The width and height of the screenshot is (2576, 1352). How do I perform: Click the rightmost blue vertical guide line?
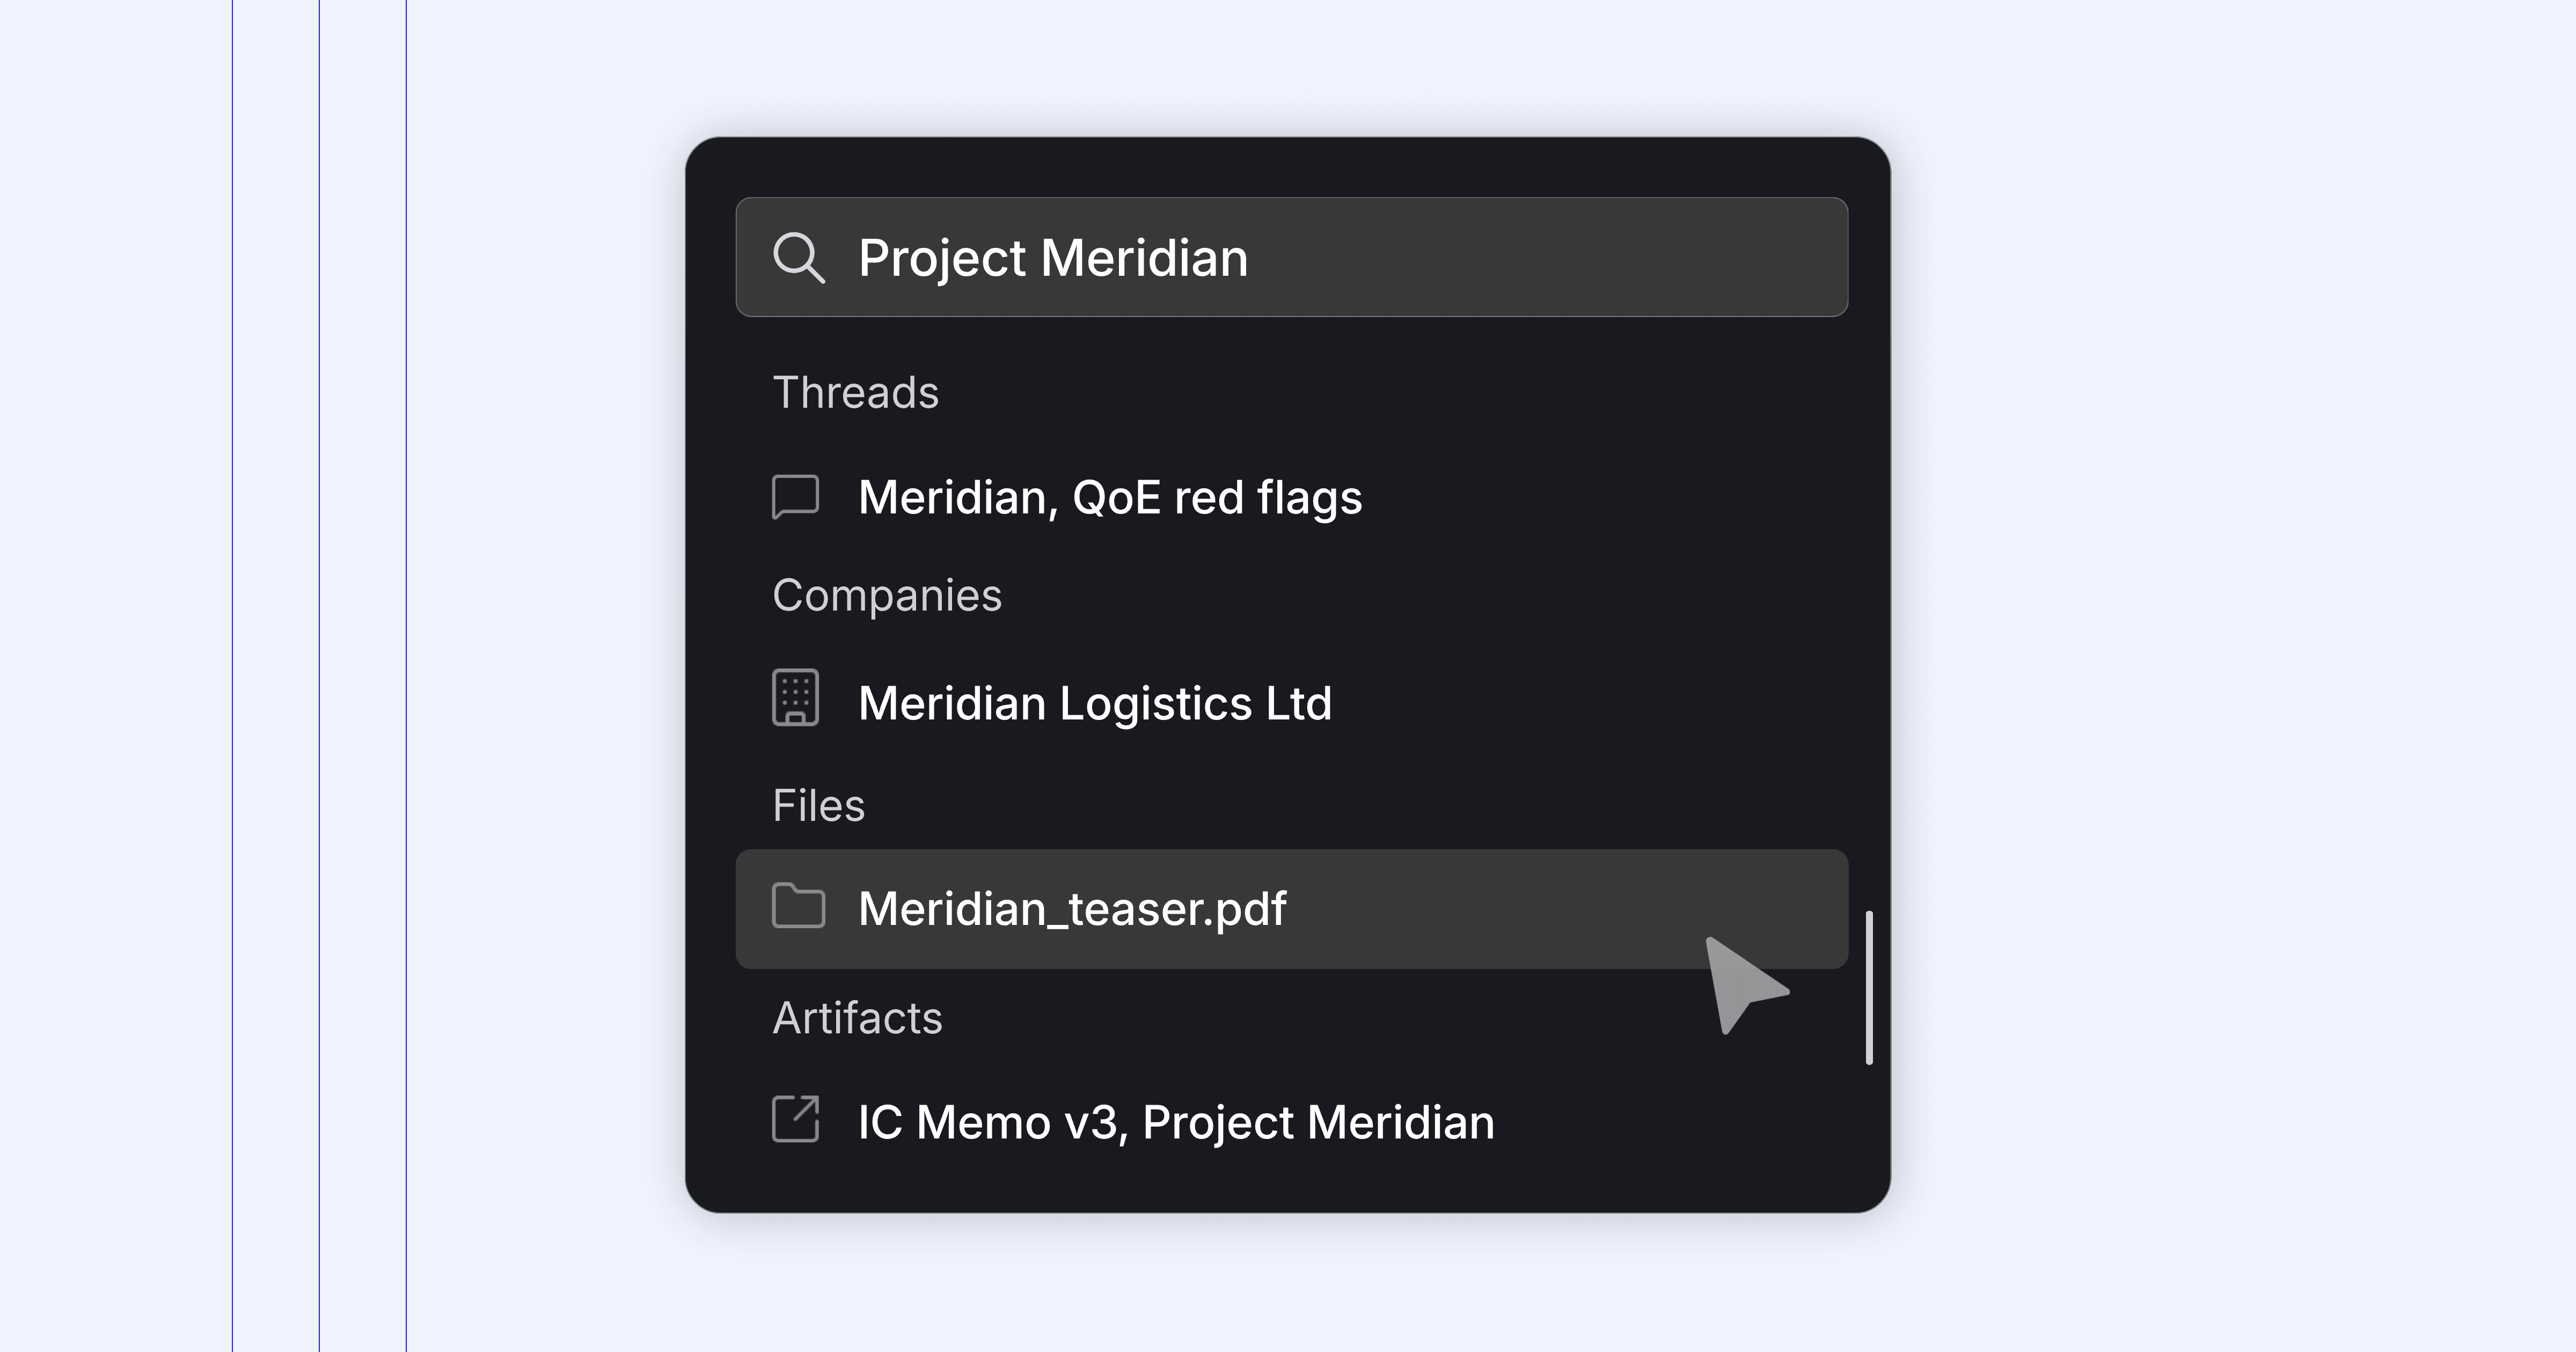(x=406, y=676)
